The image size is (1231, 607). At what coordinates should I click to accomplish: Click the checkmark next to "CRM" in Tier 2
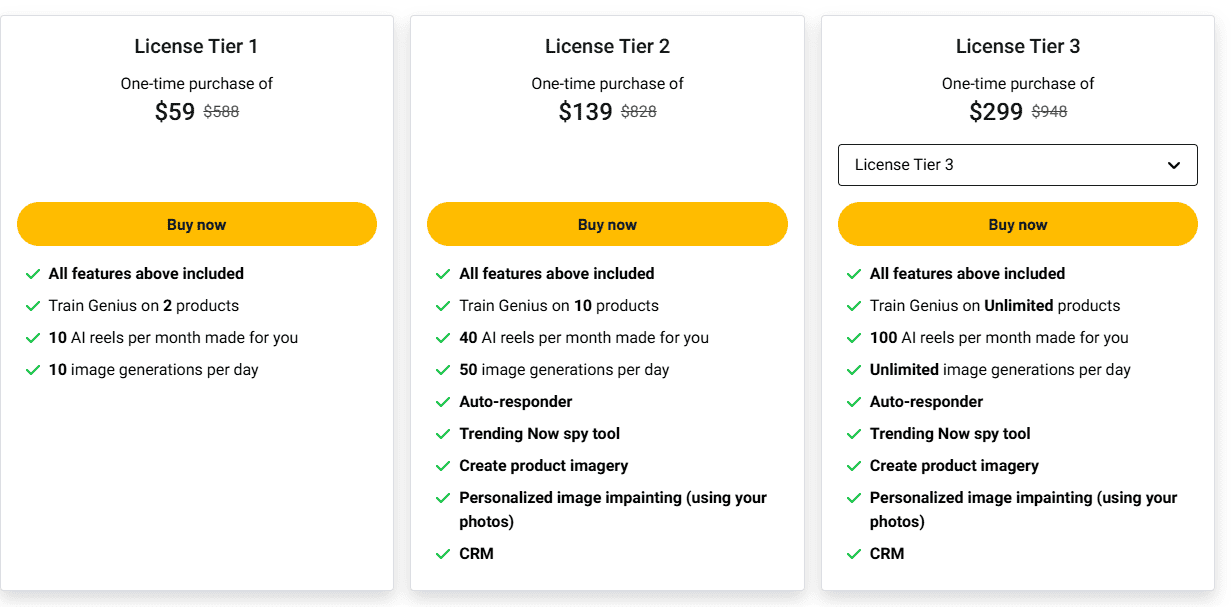[443, 553]
